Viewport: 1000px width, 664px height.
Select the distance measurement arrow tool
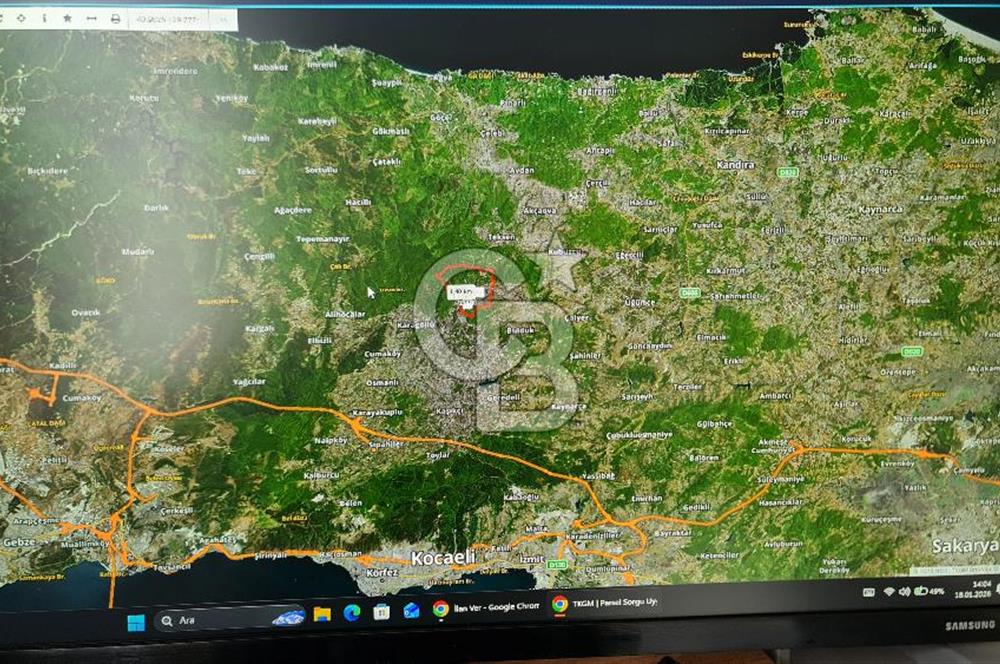90,17
